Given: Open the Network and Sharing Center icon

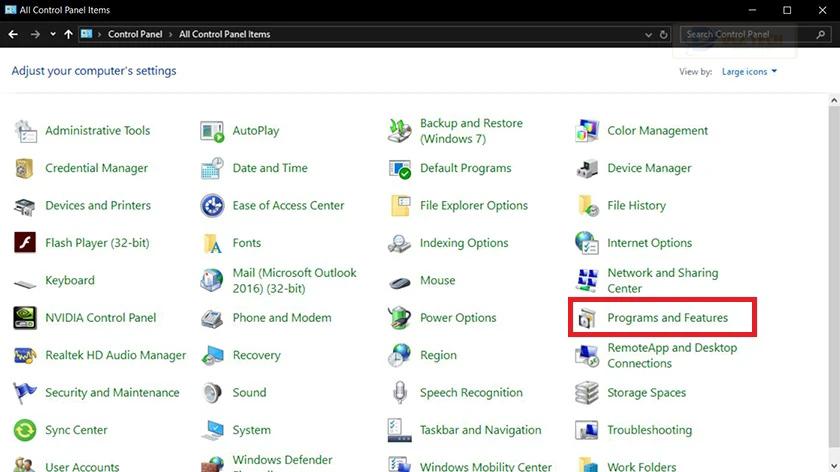Looking at the screenshot, I should 587,280.
